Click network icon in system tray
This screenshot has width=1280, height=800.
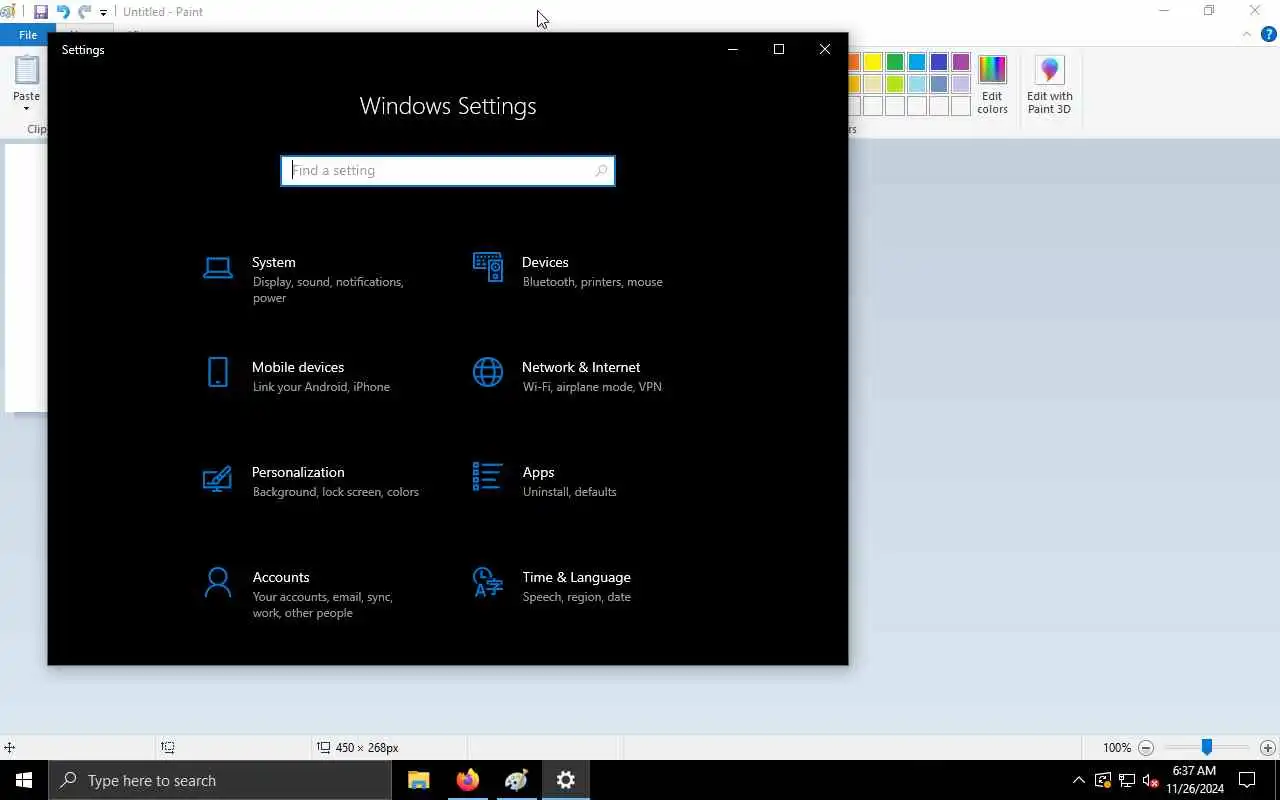click(1127, 780)
